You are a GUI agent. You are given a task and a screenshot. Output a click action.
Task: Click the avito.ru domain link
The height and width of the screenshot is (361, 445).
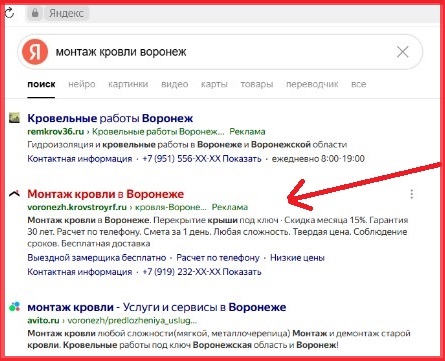click(x=43, y=320)
